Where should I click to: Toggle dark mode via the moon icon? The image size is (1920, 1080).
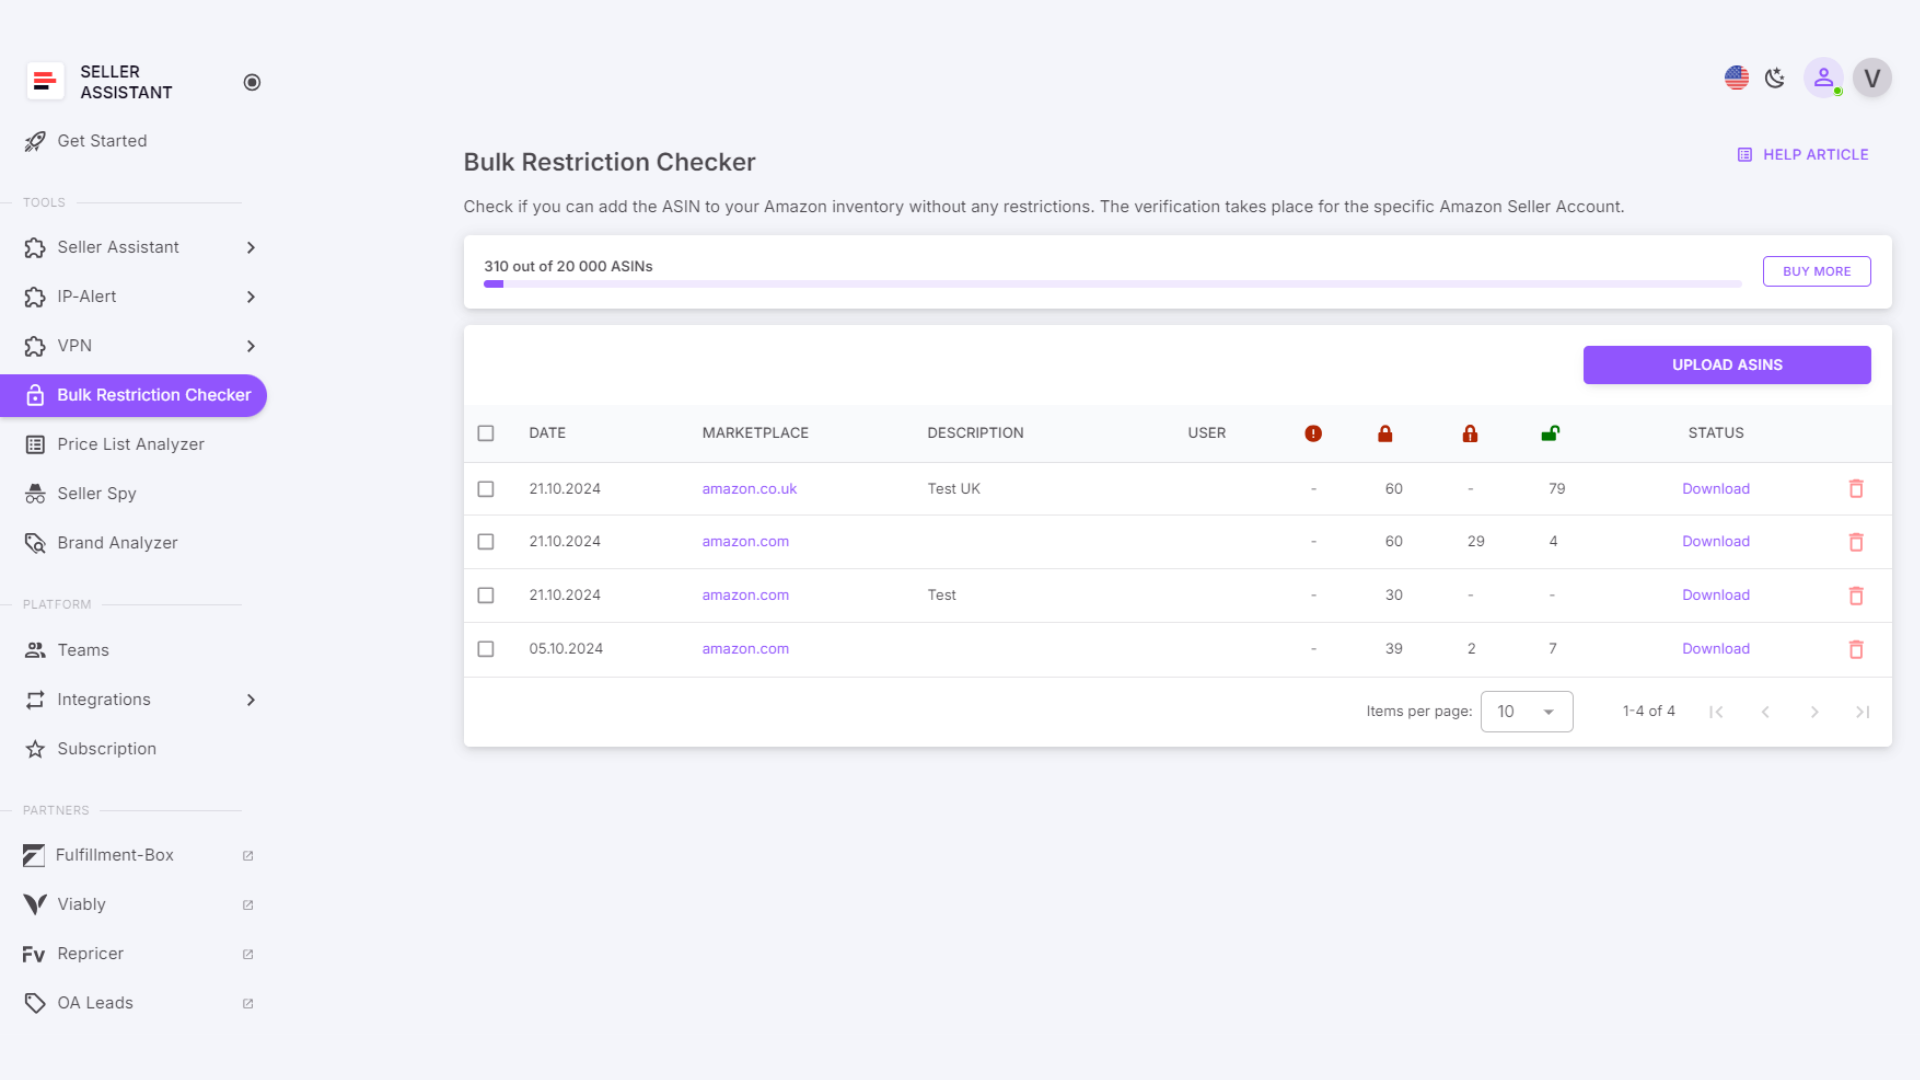pos(1775,77)
